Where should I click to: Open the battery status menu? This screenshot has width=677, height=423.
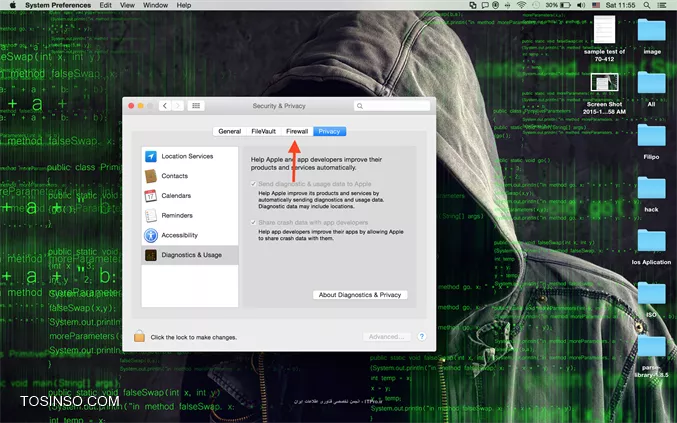coord(558,5)
